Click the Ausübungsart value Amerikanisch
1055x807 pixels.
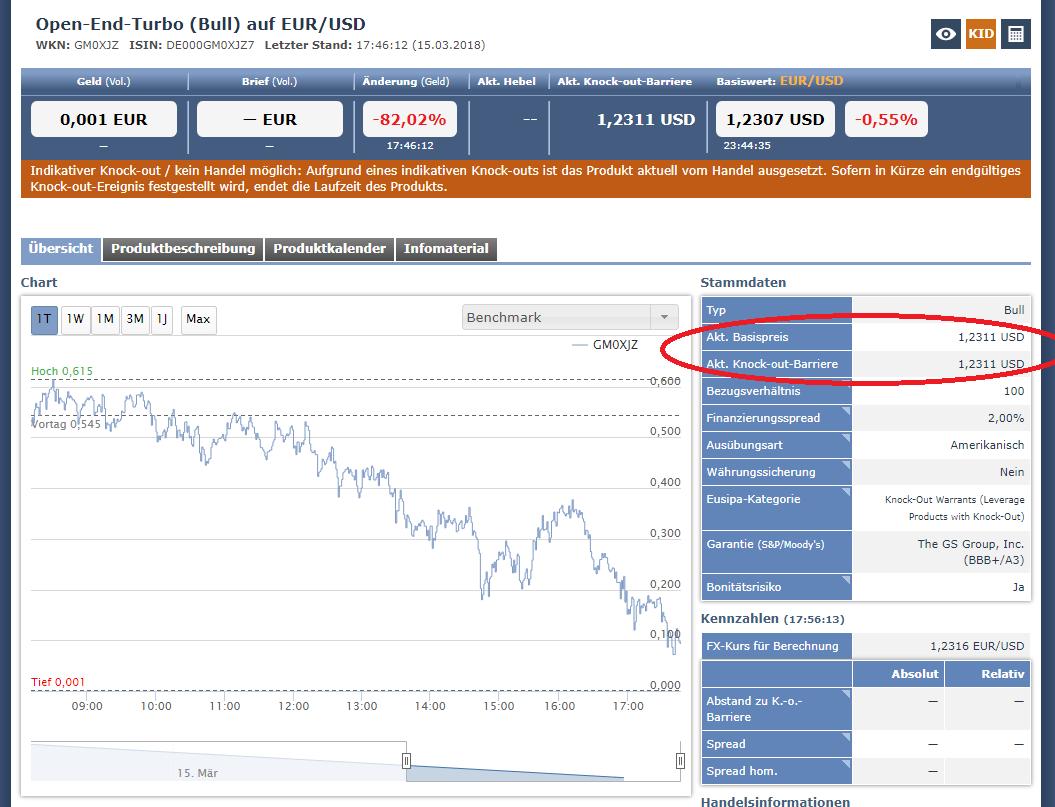987,445
